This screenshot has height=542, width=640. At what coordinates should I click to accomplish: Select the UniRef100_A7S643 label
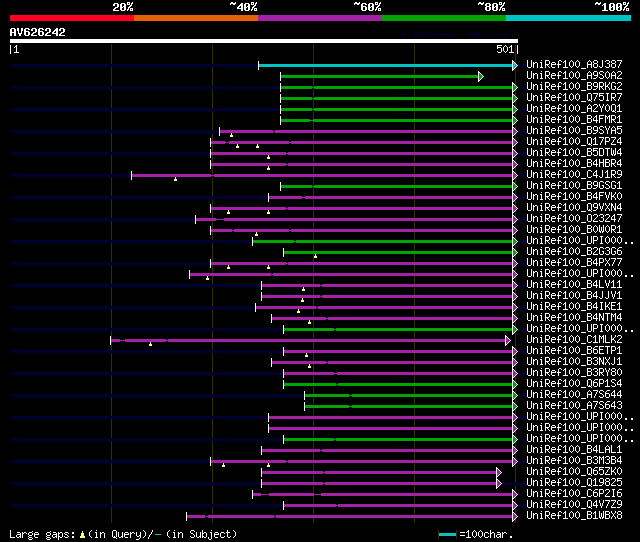click(574, 406)
